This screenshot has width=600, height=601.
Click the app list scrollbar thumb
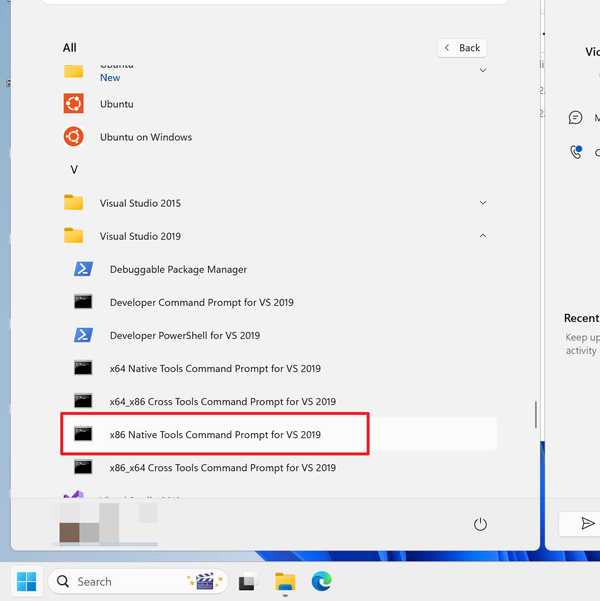pos(536,415)
